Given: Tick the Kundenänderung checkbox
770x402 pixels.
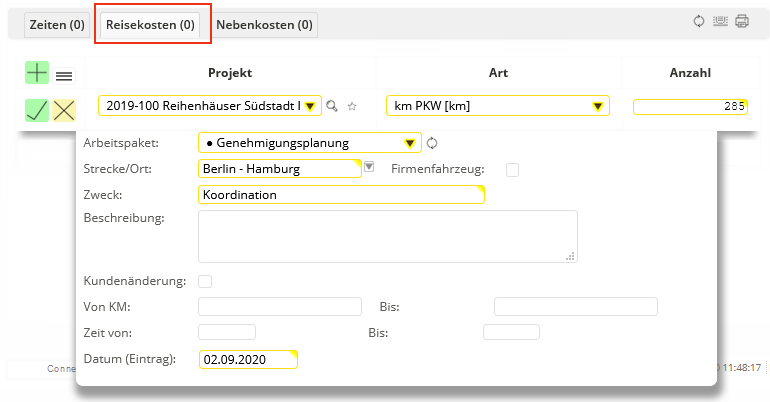Looking at the screenshot, I should pyautogui.click(x=205, y=281).
